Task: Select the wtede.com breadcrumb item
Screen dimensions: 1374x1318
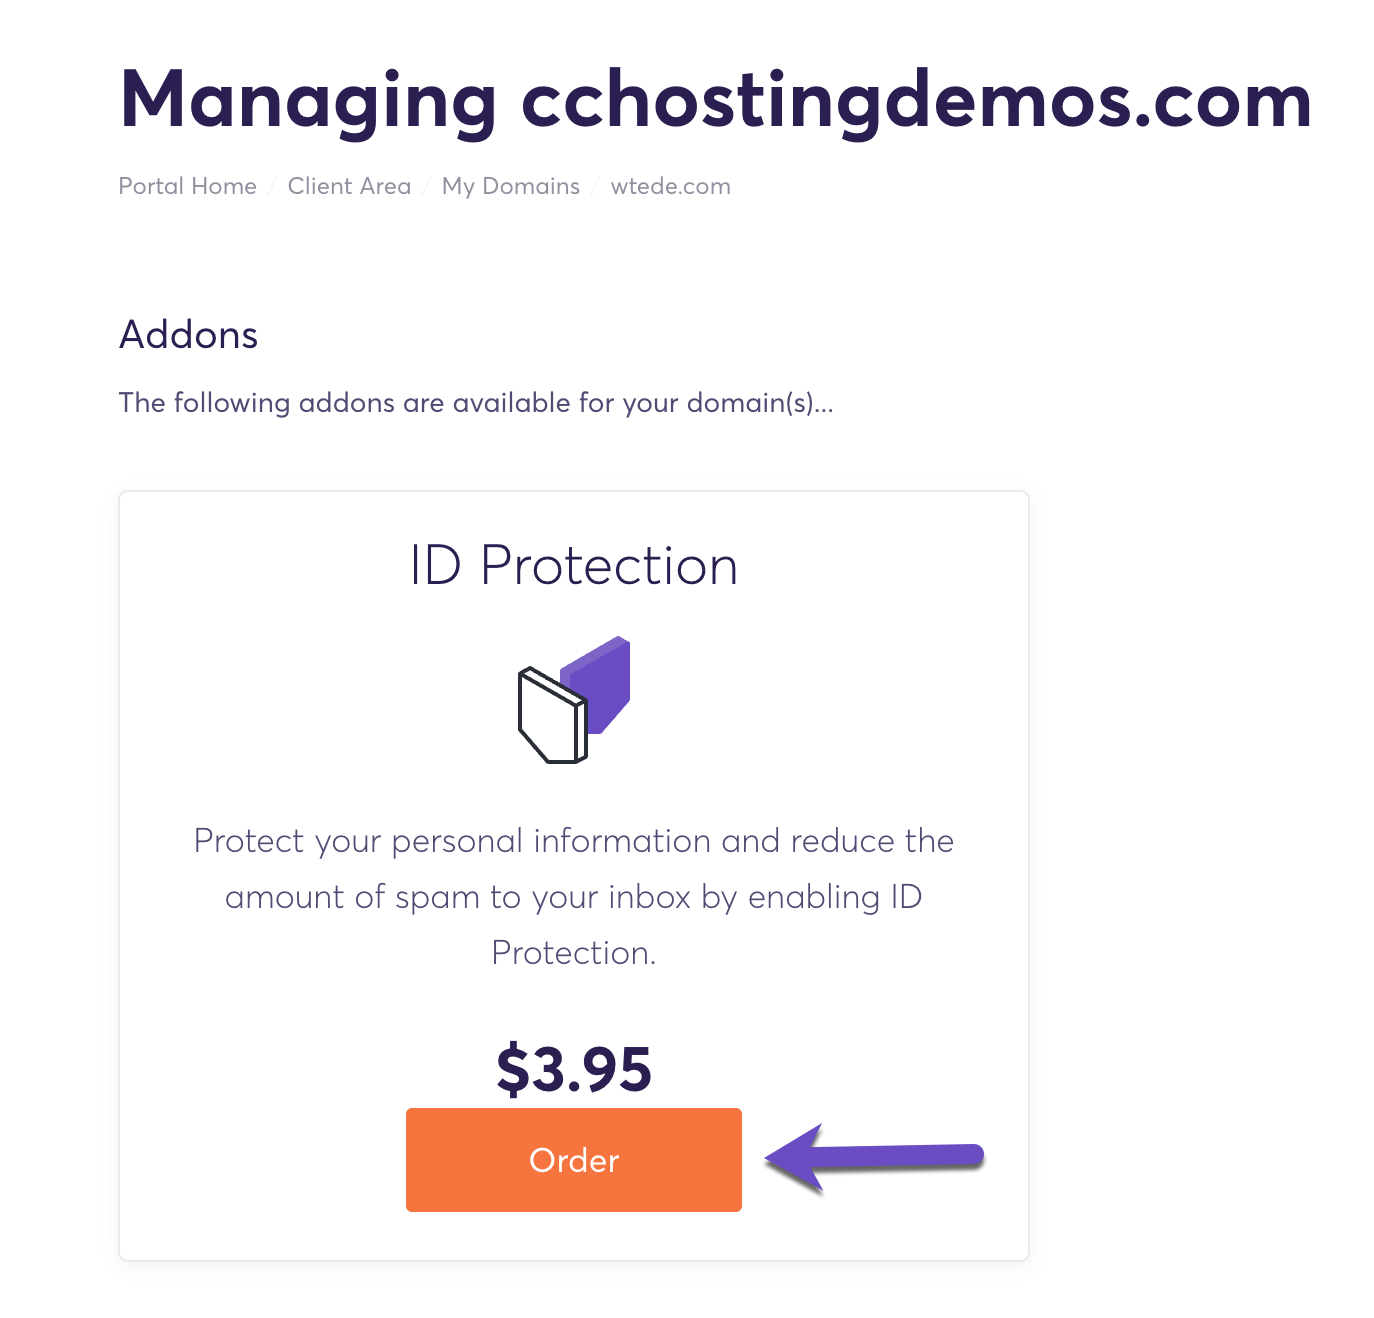Action: [670, 186]
